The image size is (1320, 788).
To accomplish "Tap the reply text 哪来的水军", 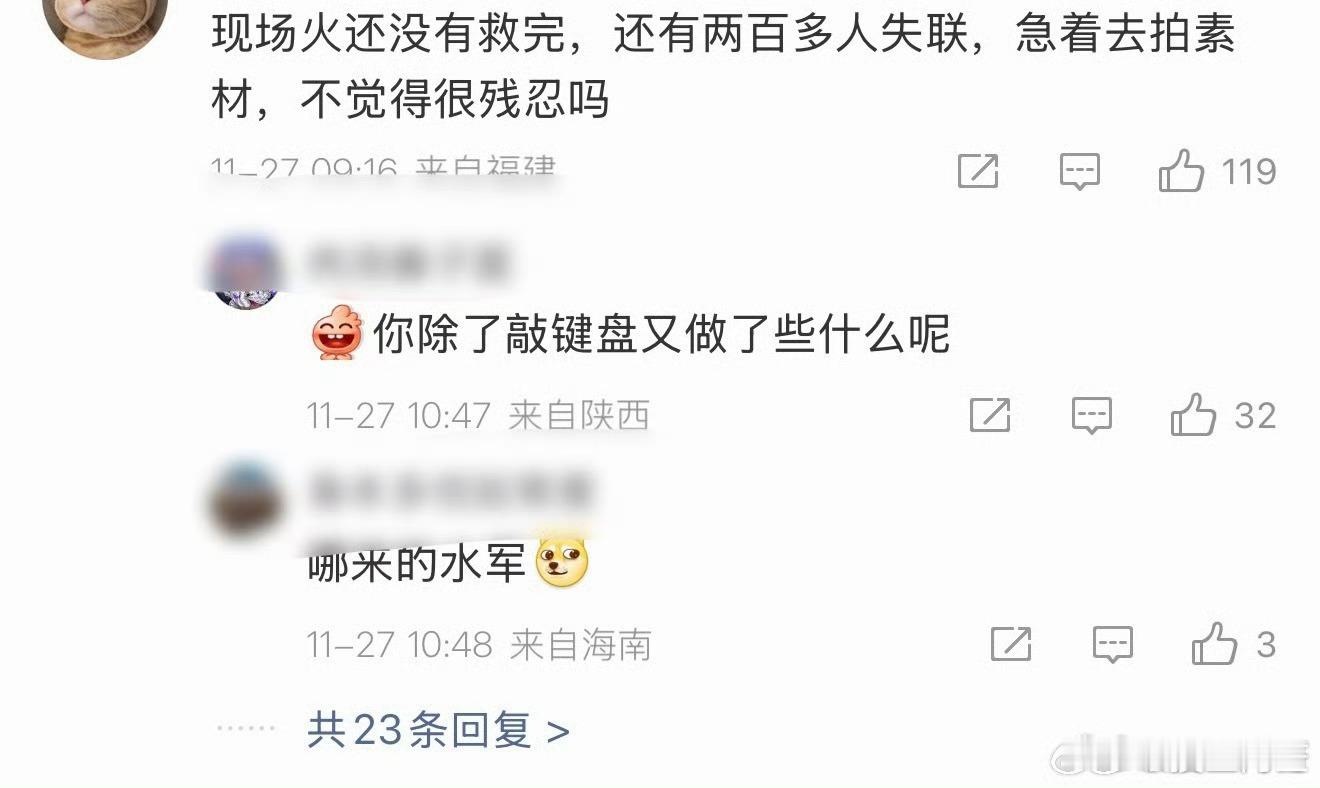I will (x=417, y=564).
